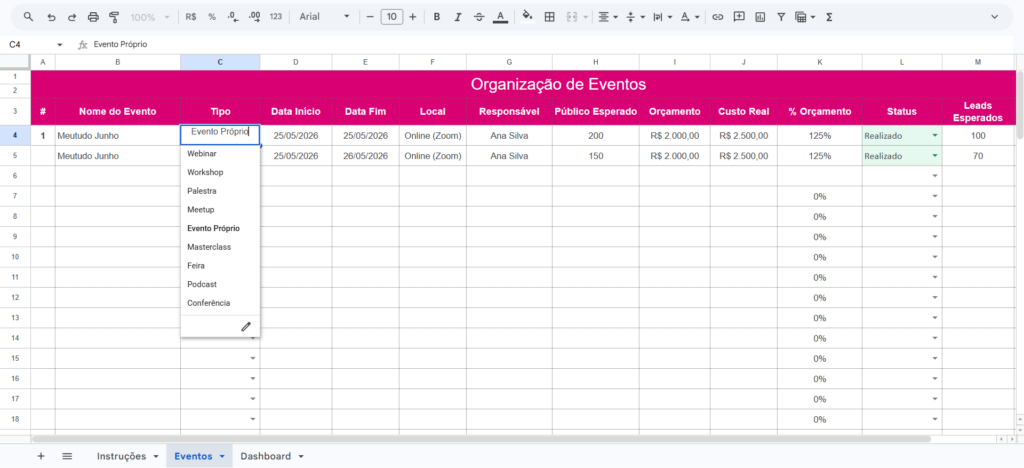This screenshot has width=1024, height=468.
Task: Open the filter views table icon dropdown
Action: 805,17
